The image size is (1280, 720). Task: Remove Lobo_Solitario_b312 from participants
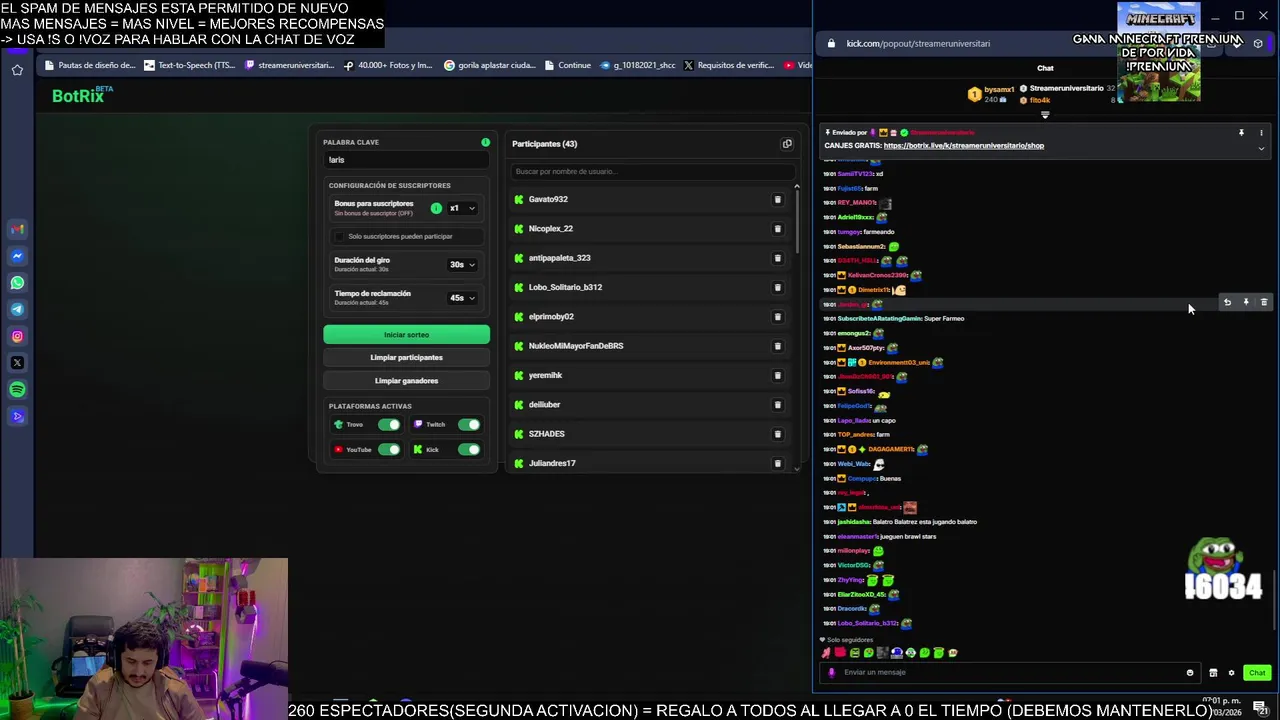click(x=777, y=287)
